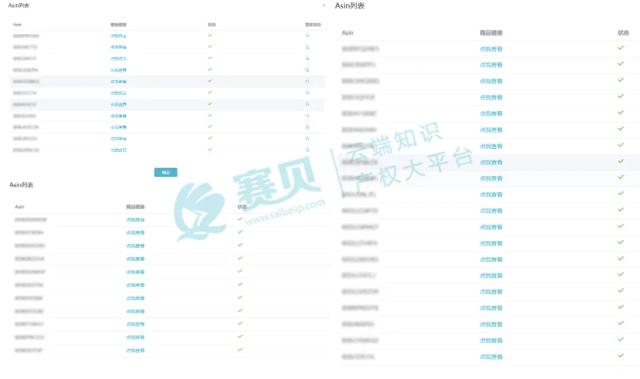
Task: Click the Asin列表 title of right-side list
Action: [x=350, y=6]
